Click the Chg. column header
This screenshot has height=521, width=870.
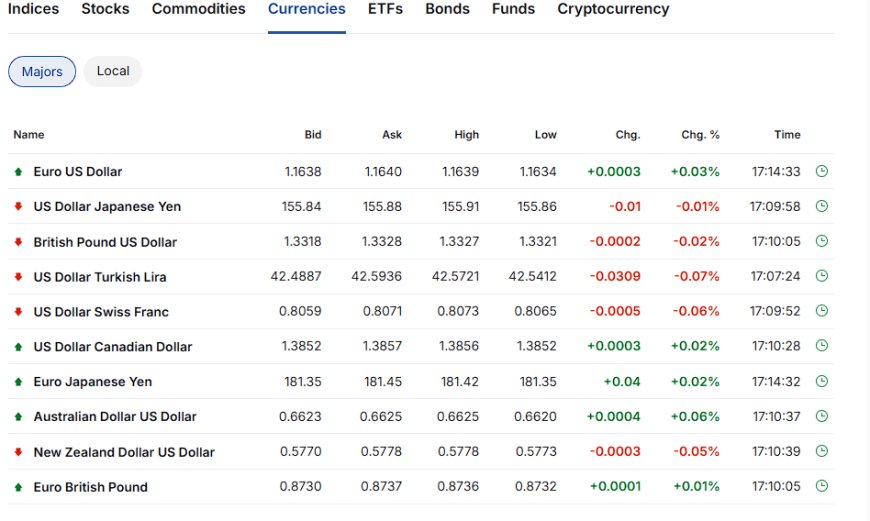pyautogui.click(x=628, y=135)
